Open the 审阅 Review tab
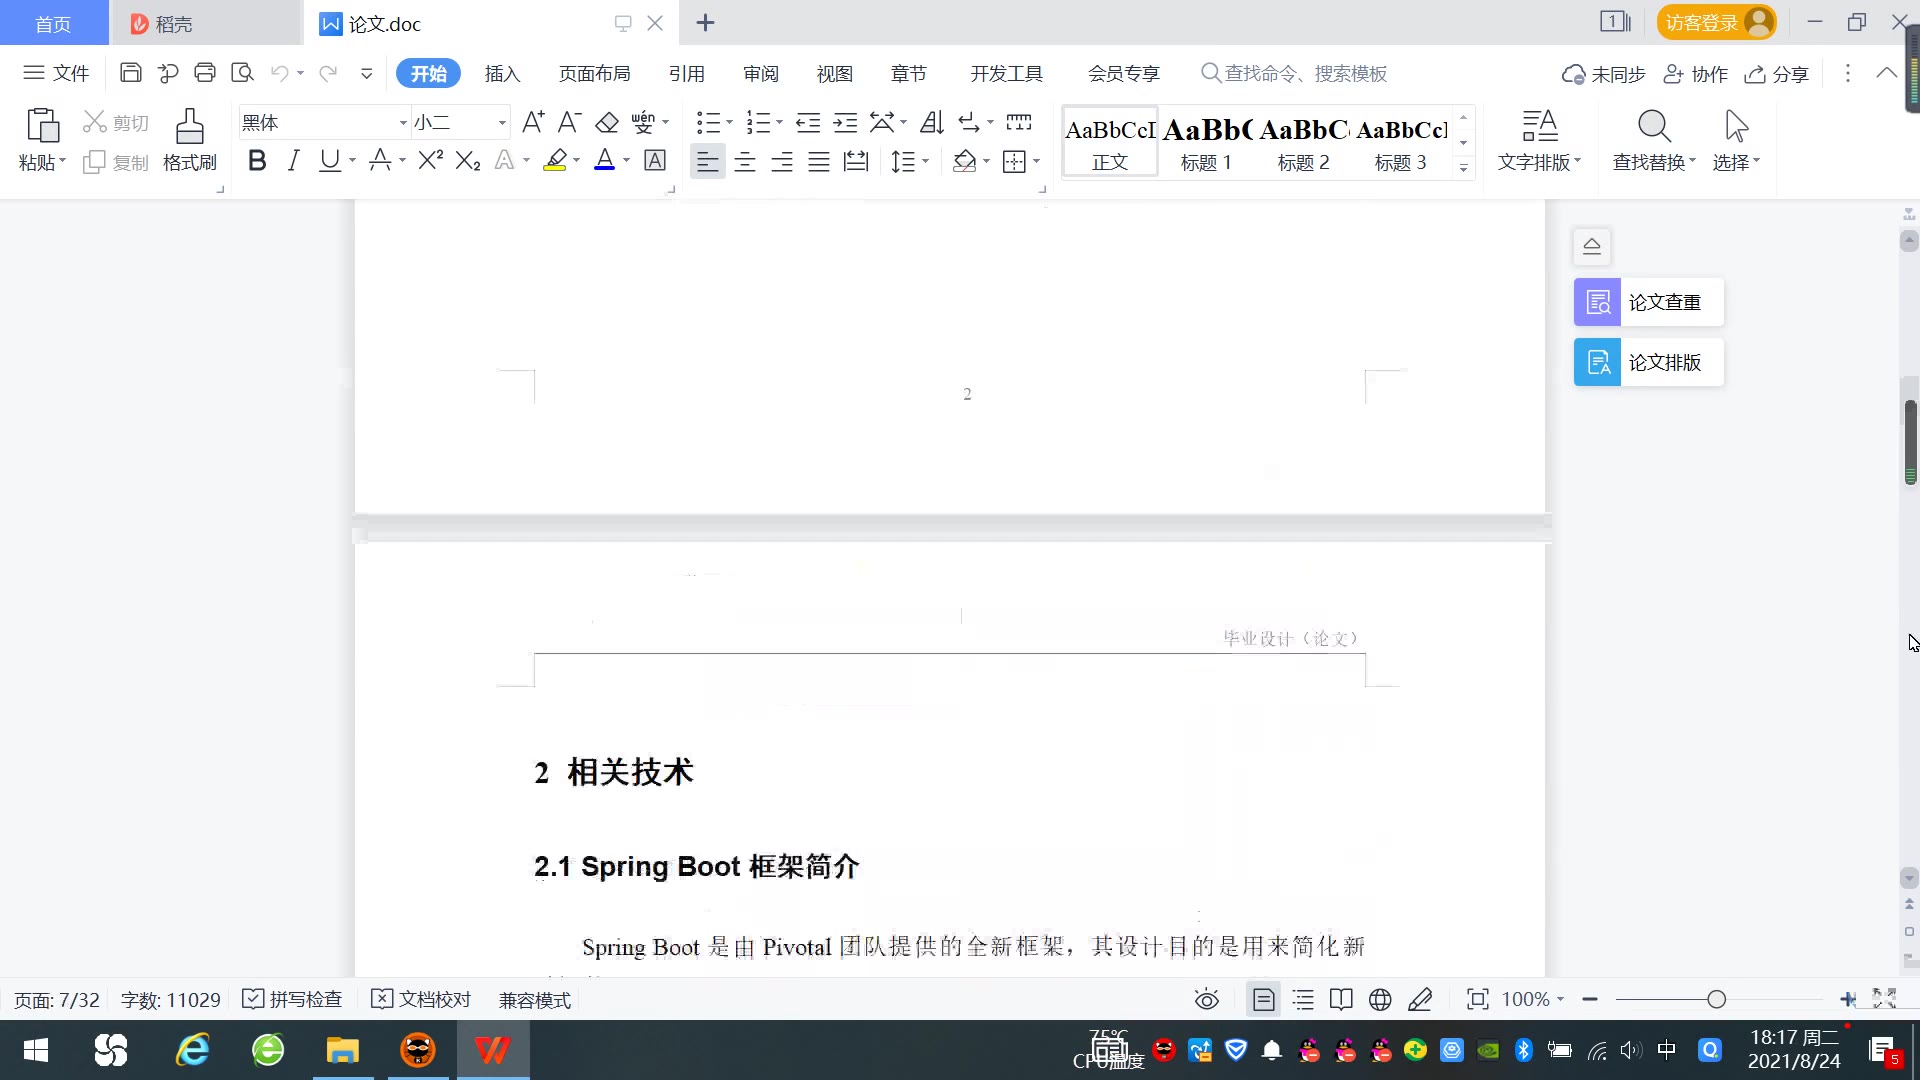The image size is (1920, 1080). pos(760,73)
